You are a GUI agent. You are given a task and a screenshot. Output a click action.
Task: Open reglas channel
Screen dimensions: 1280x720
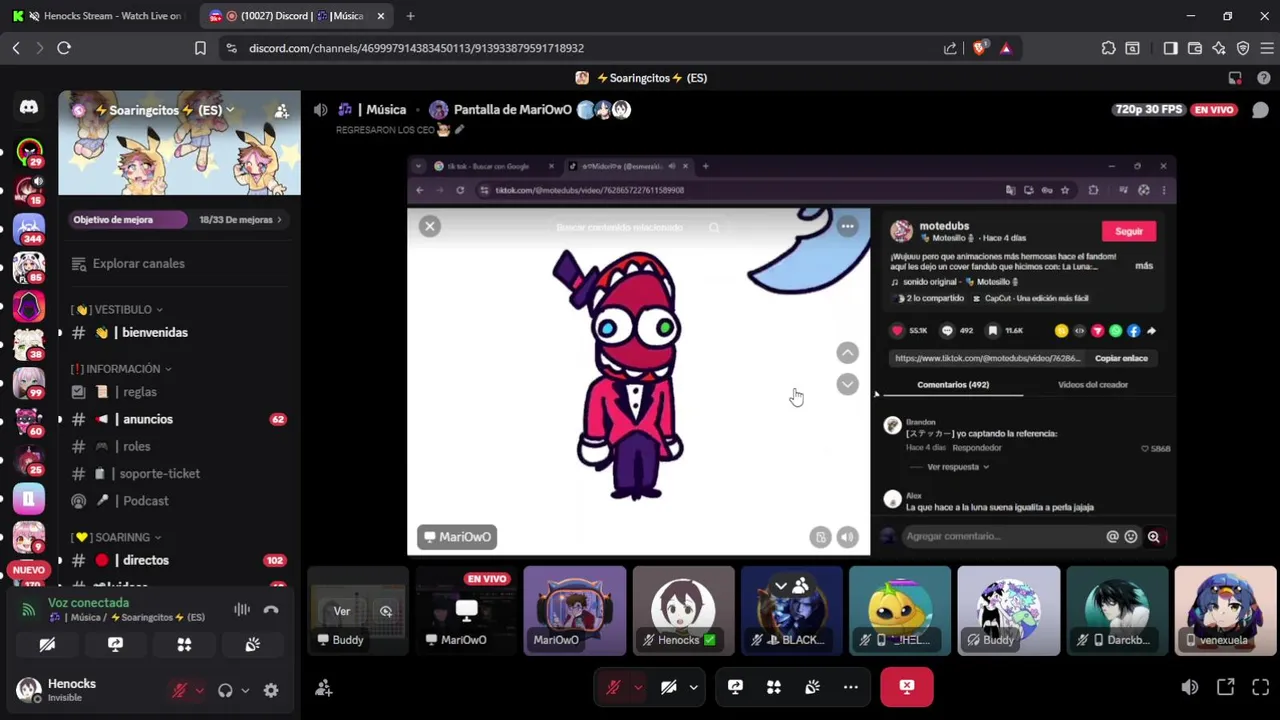[x=179, y=392]
